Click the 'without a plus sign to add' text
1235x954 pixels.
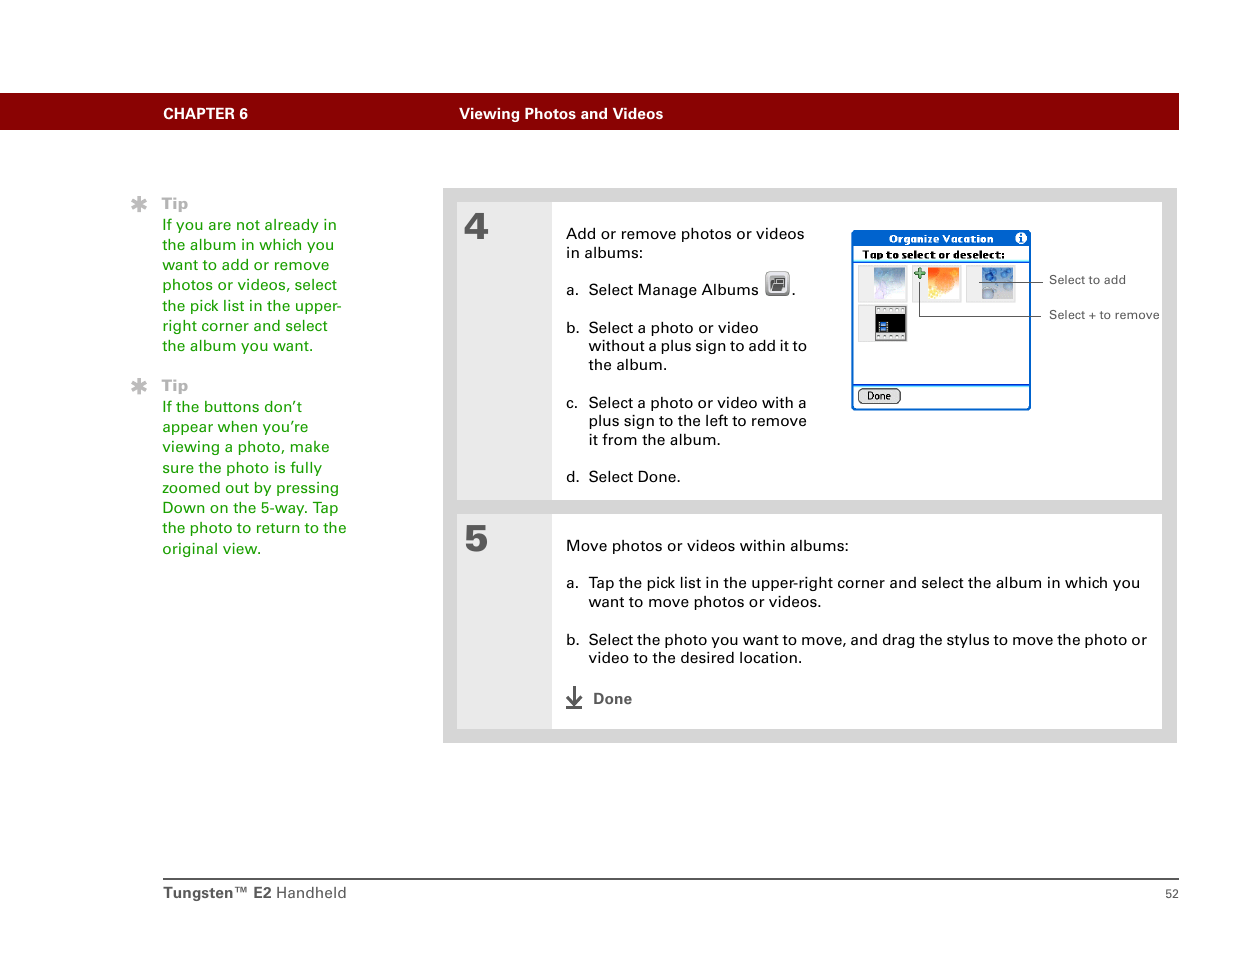click(x=697, y=346)
